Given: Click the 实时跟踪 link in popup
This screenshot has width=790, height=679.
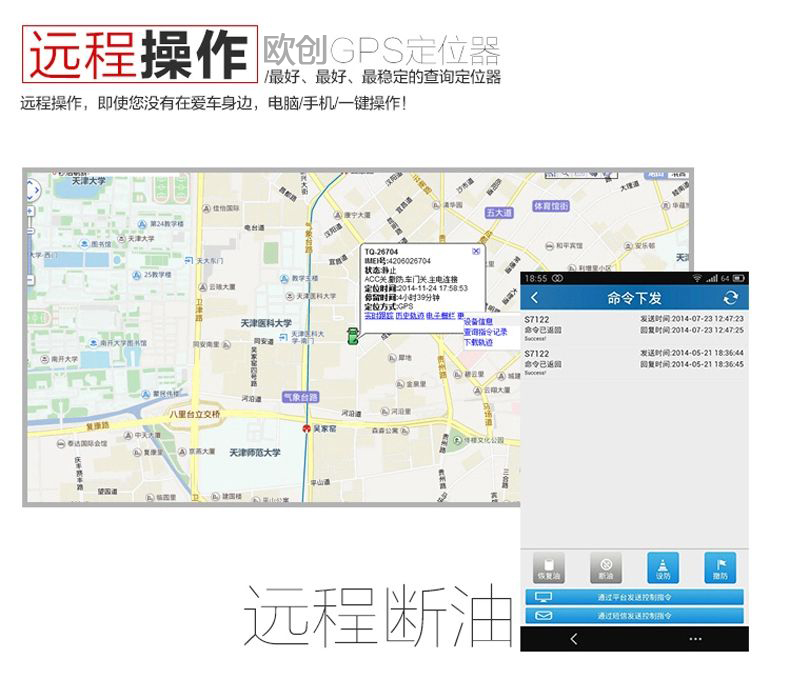Looking at the screenshot, I should tap(378, 315).
